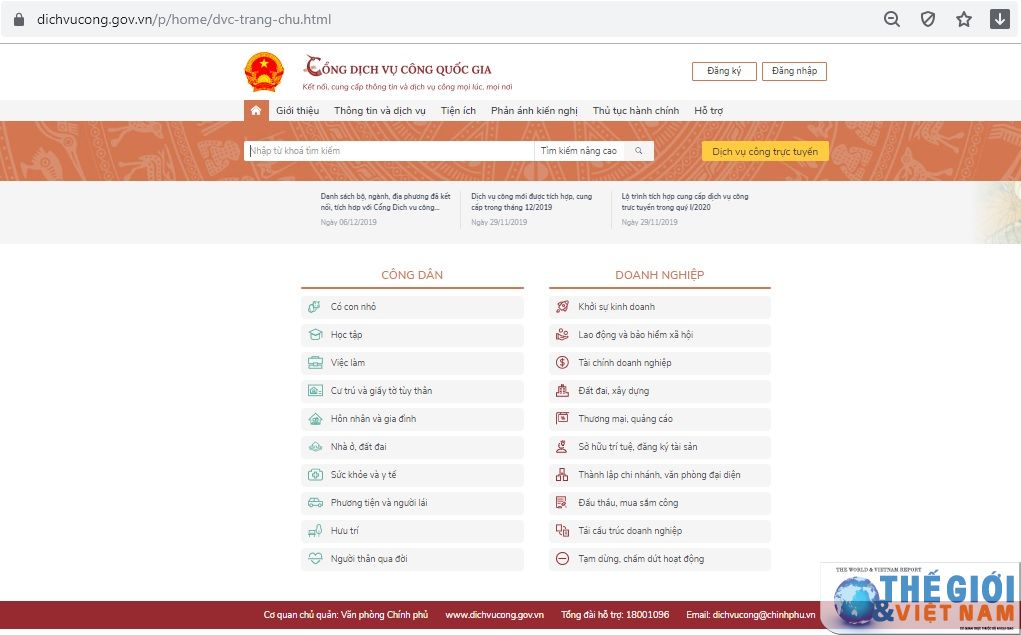Click the shield icon in address bar

[927, 19]
